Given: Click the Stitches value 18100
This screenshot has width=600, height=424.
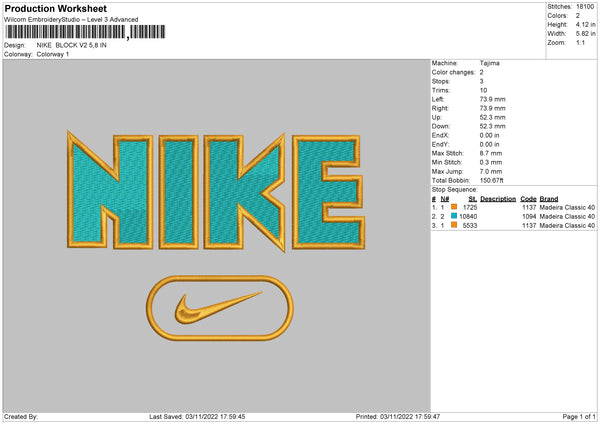Looking at the screenshot, I should tap(585, 7).
